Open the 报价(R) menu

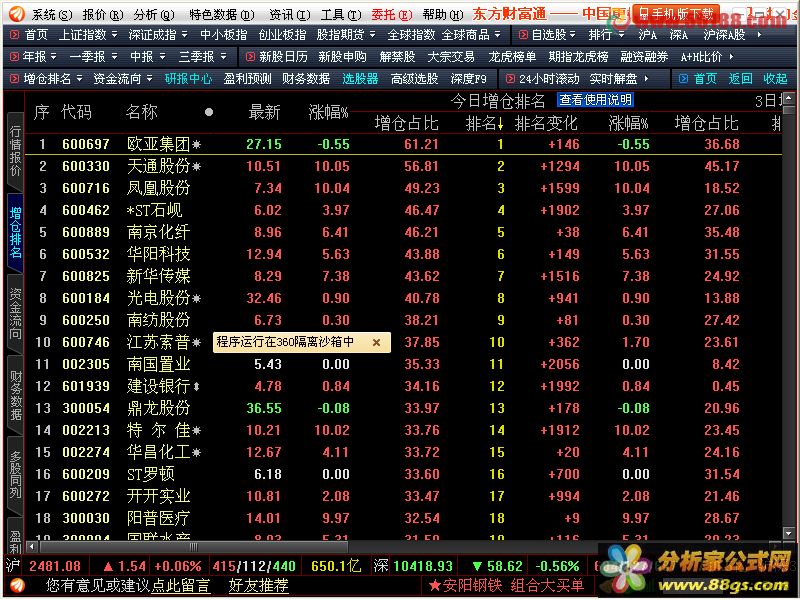coord(103,14)
